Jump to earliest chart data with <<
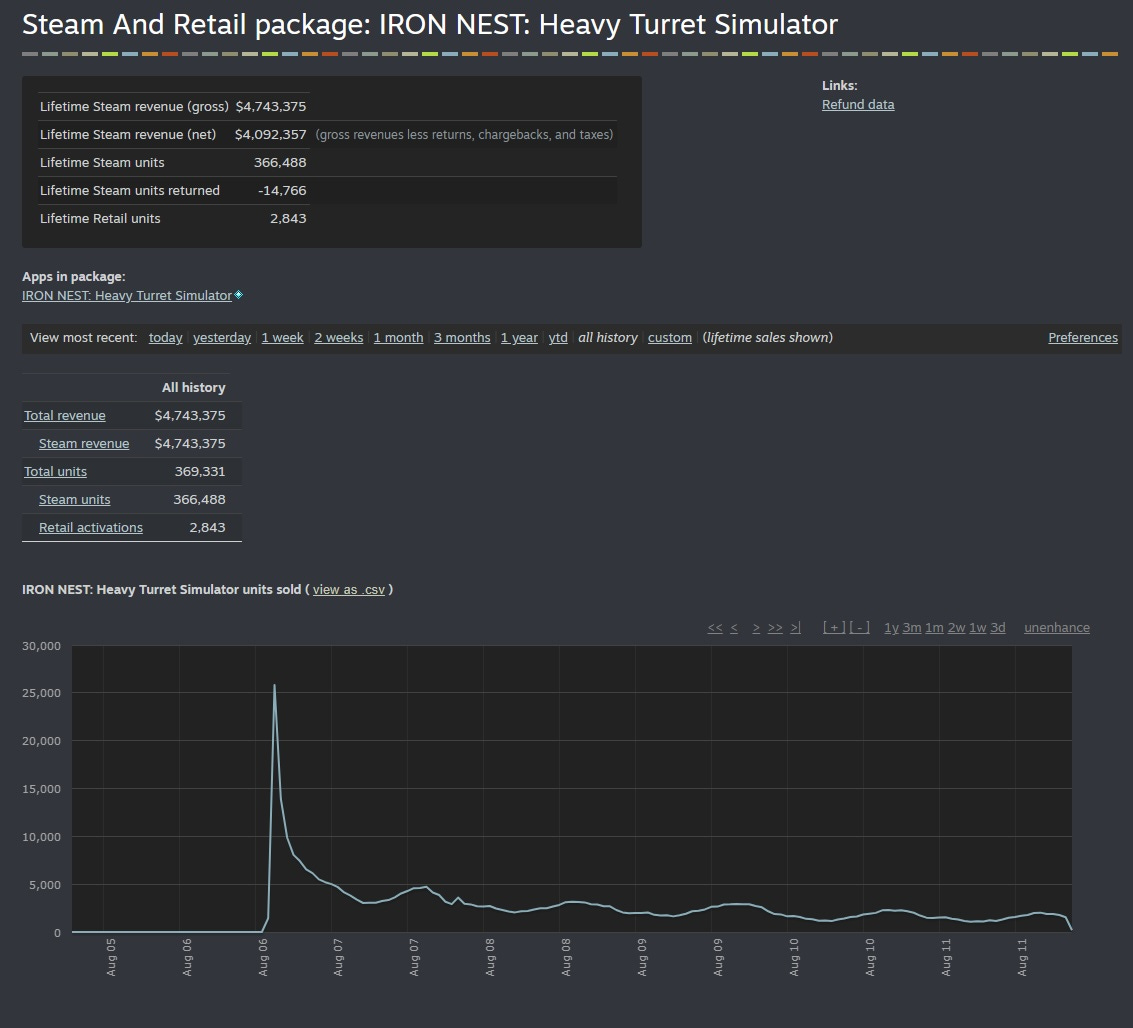The height and width of the screenshot is (1028, 1133). (x=715, y=628)
